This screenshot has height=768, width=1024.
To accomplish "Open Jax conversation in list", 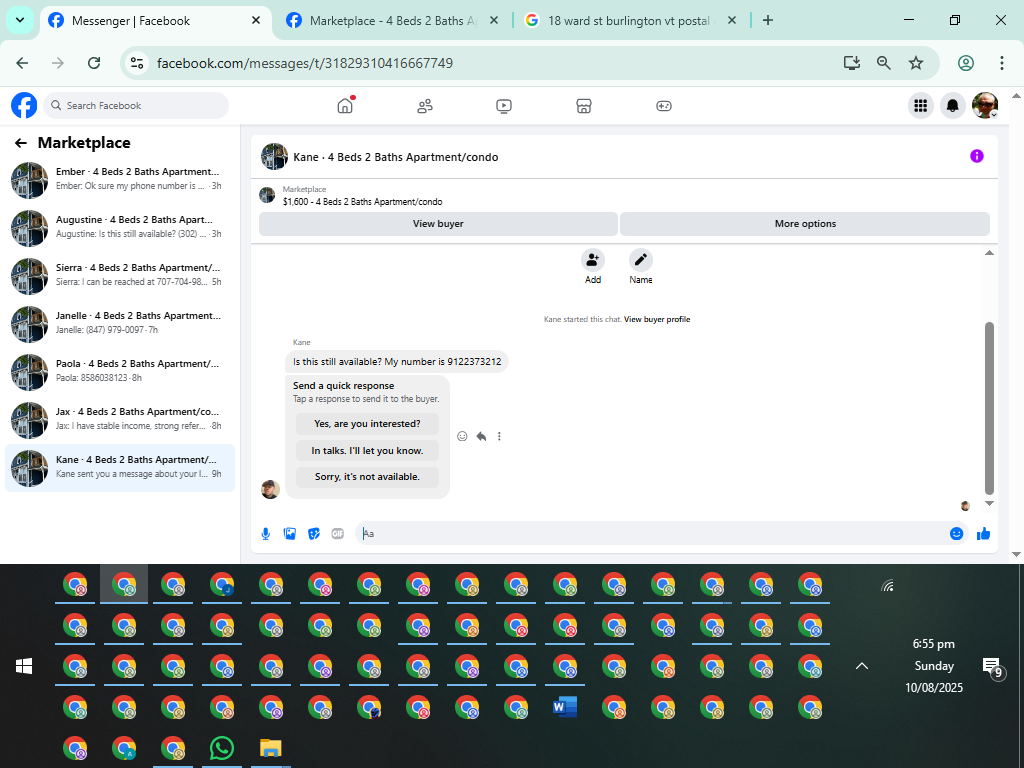I will pyautogui.click(x=120, y=420).
